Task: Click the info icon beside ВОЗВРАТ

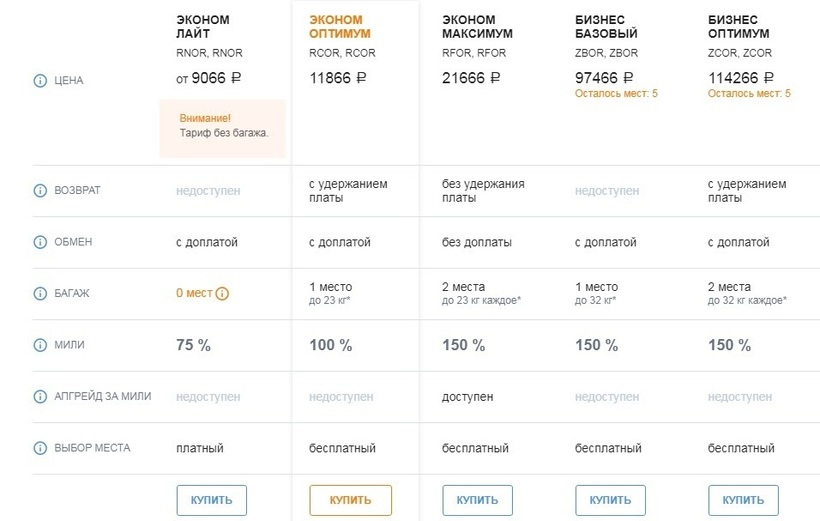Action: point(41,190)
